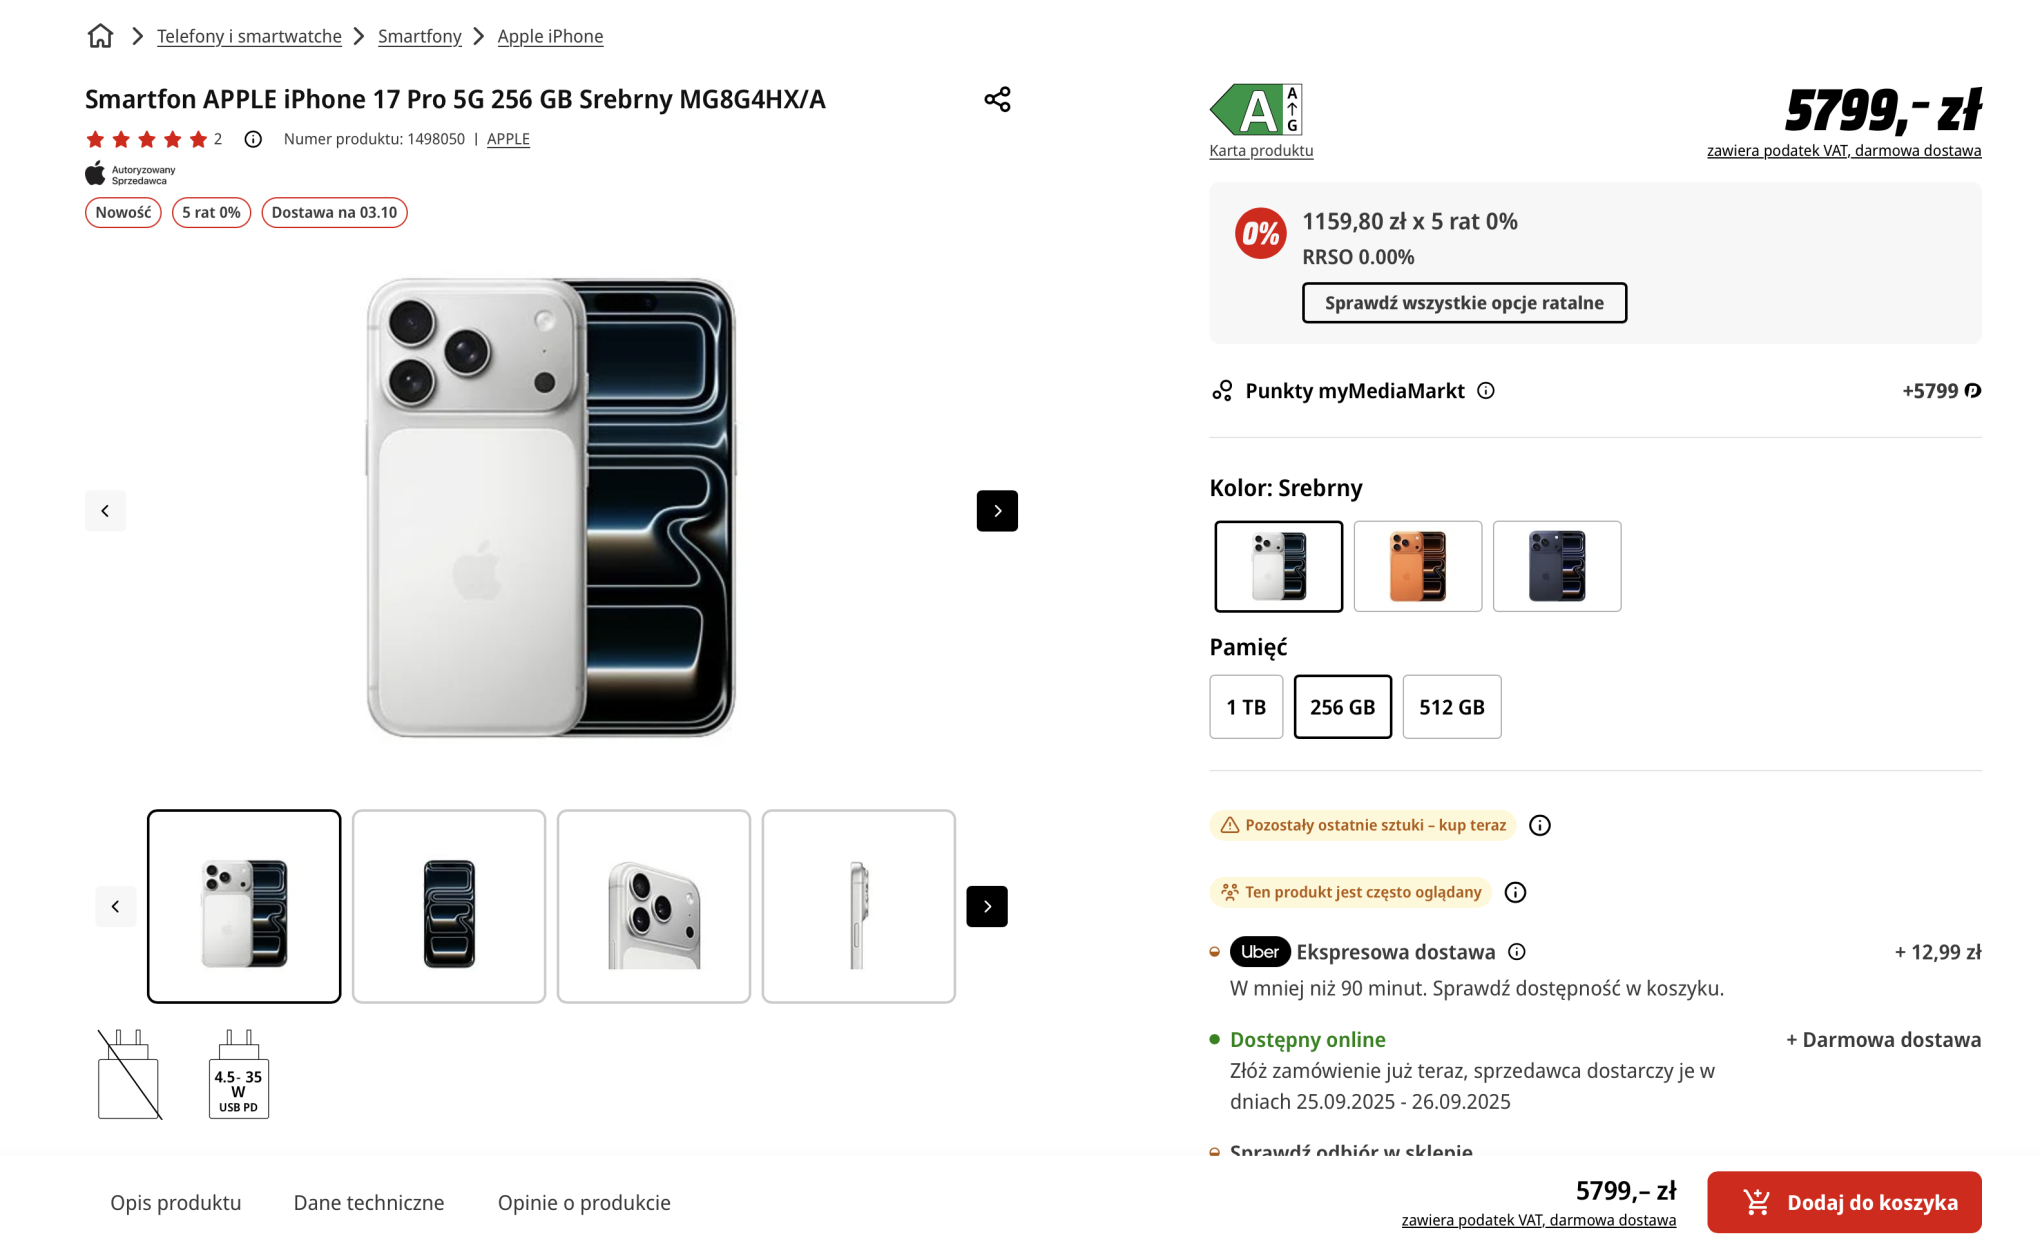Show previous photo using left carousel arrow

[x=105, y=510]
